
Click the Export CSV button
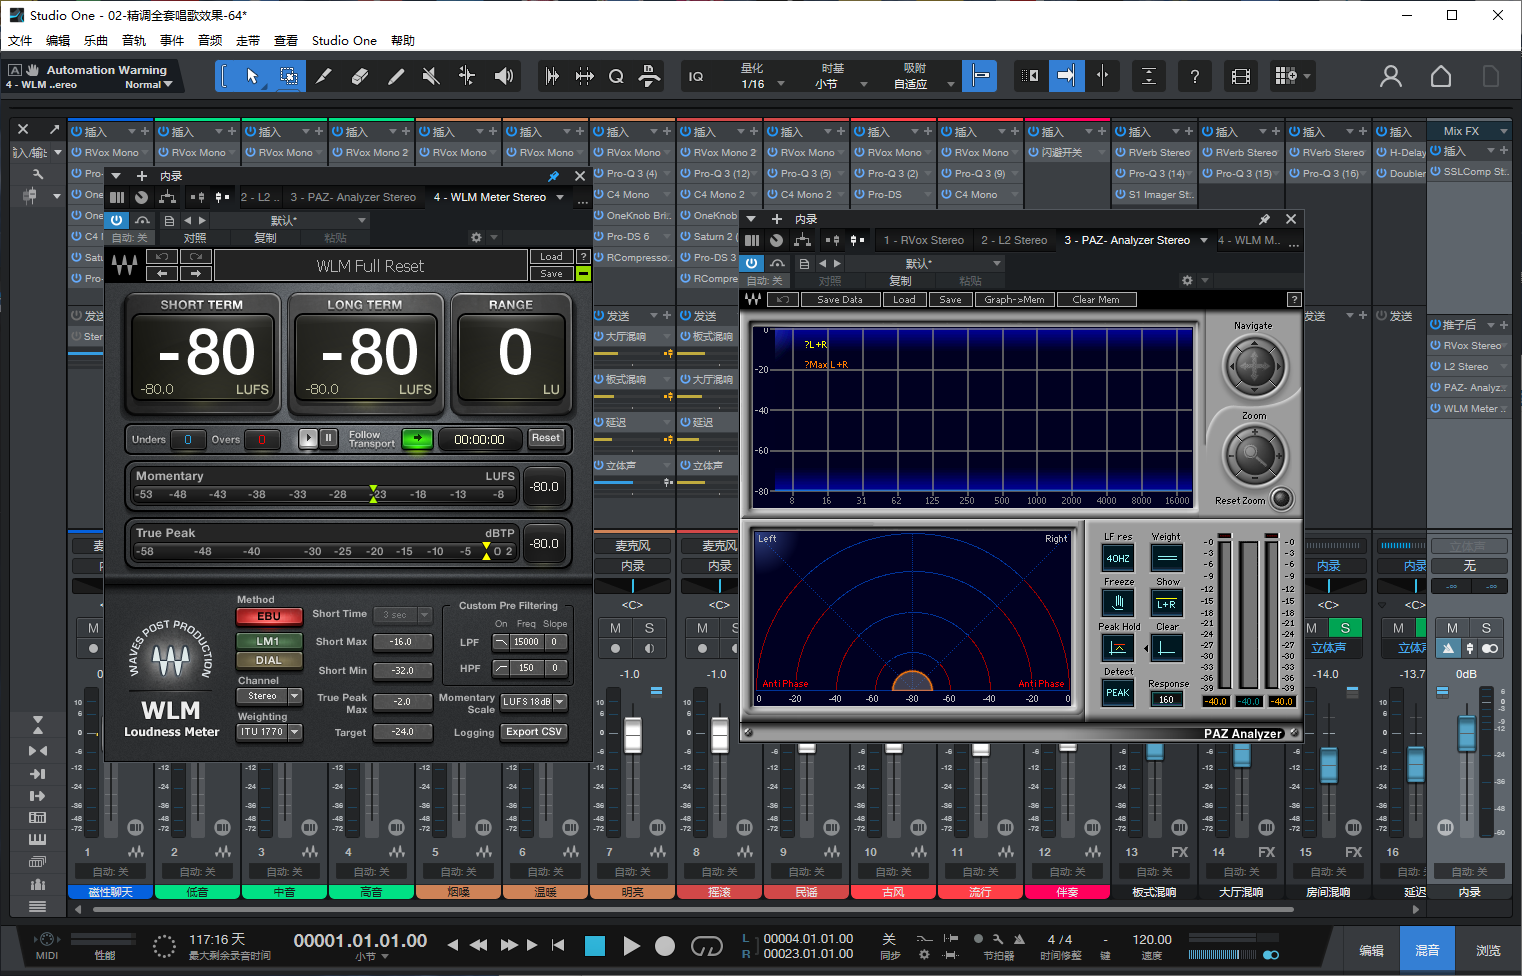533,732
